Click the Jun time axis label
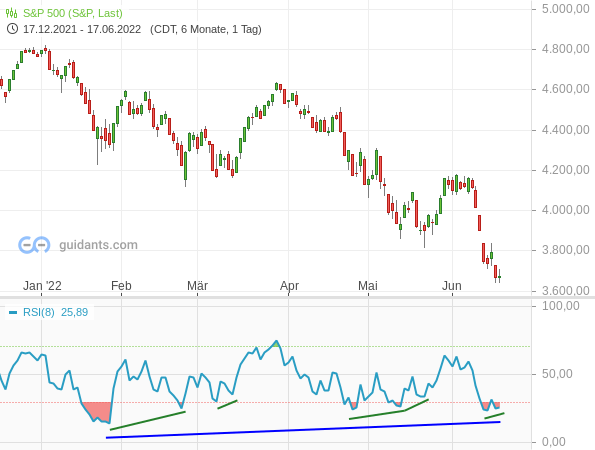Screen dimensions: 595x450 [452, 286]
